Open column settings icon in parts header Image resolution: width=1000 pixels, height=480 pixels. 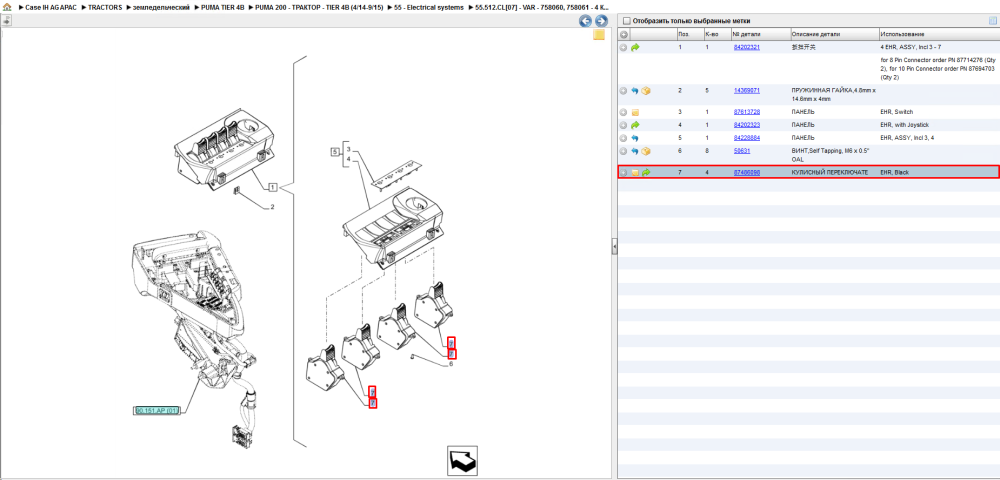992,20
